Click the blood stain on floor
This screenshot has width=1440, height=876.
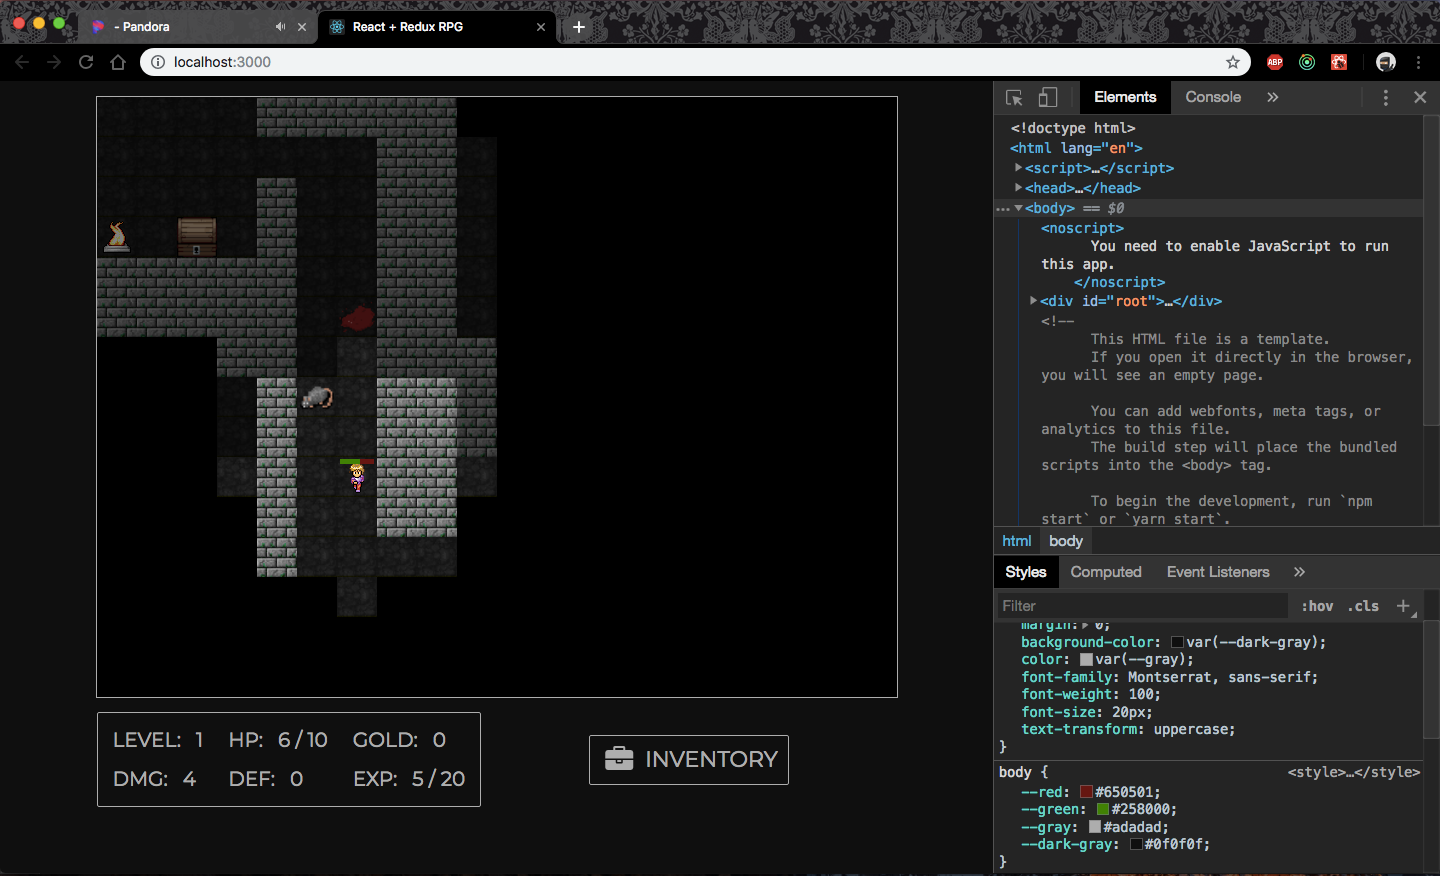[x=357, y=318]
